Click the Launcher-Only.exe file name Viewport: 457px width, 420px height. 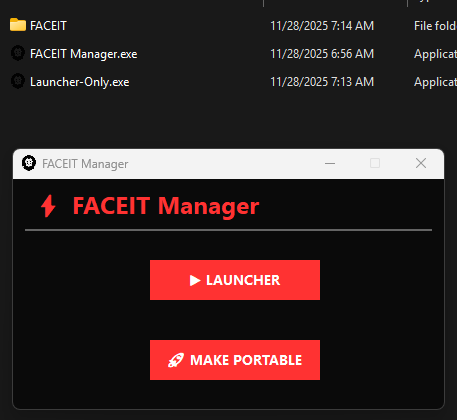click(x=80, y=82)
